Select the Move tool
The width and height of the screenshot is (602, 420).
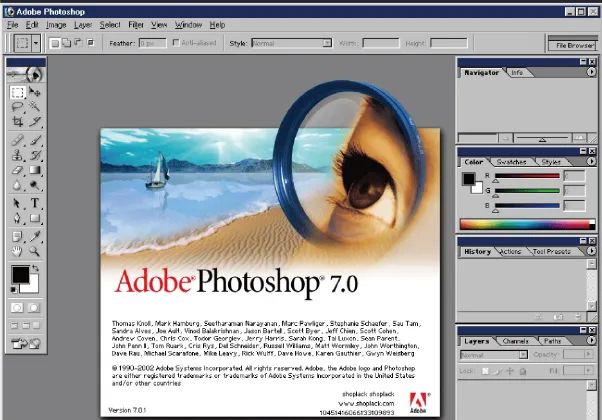click(x=35, y=93)
